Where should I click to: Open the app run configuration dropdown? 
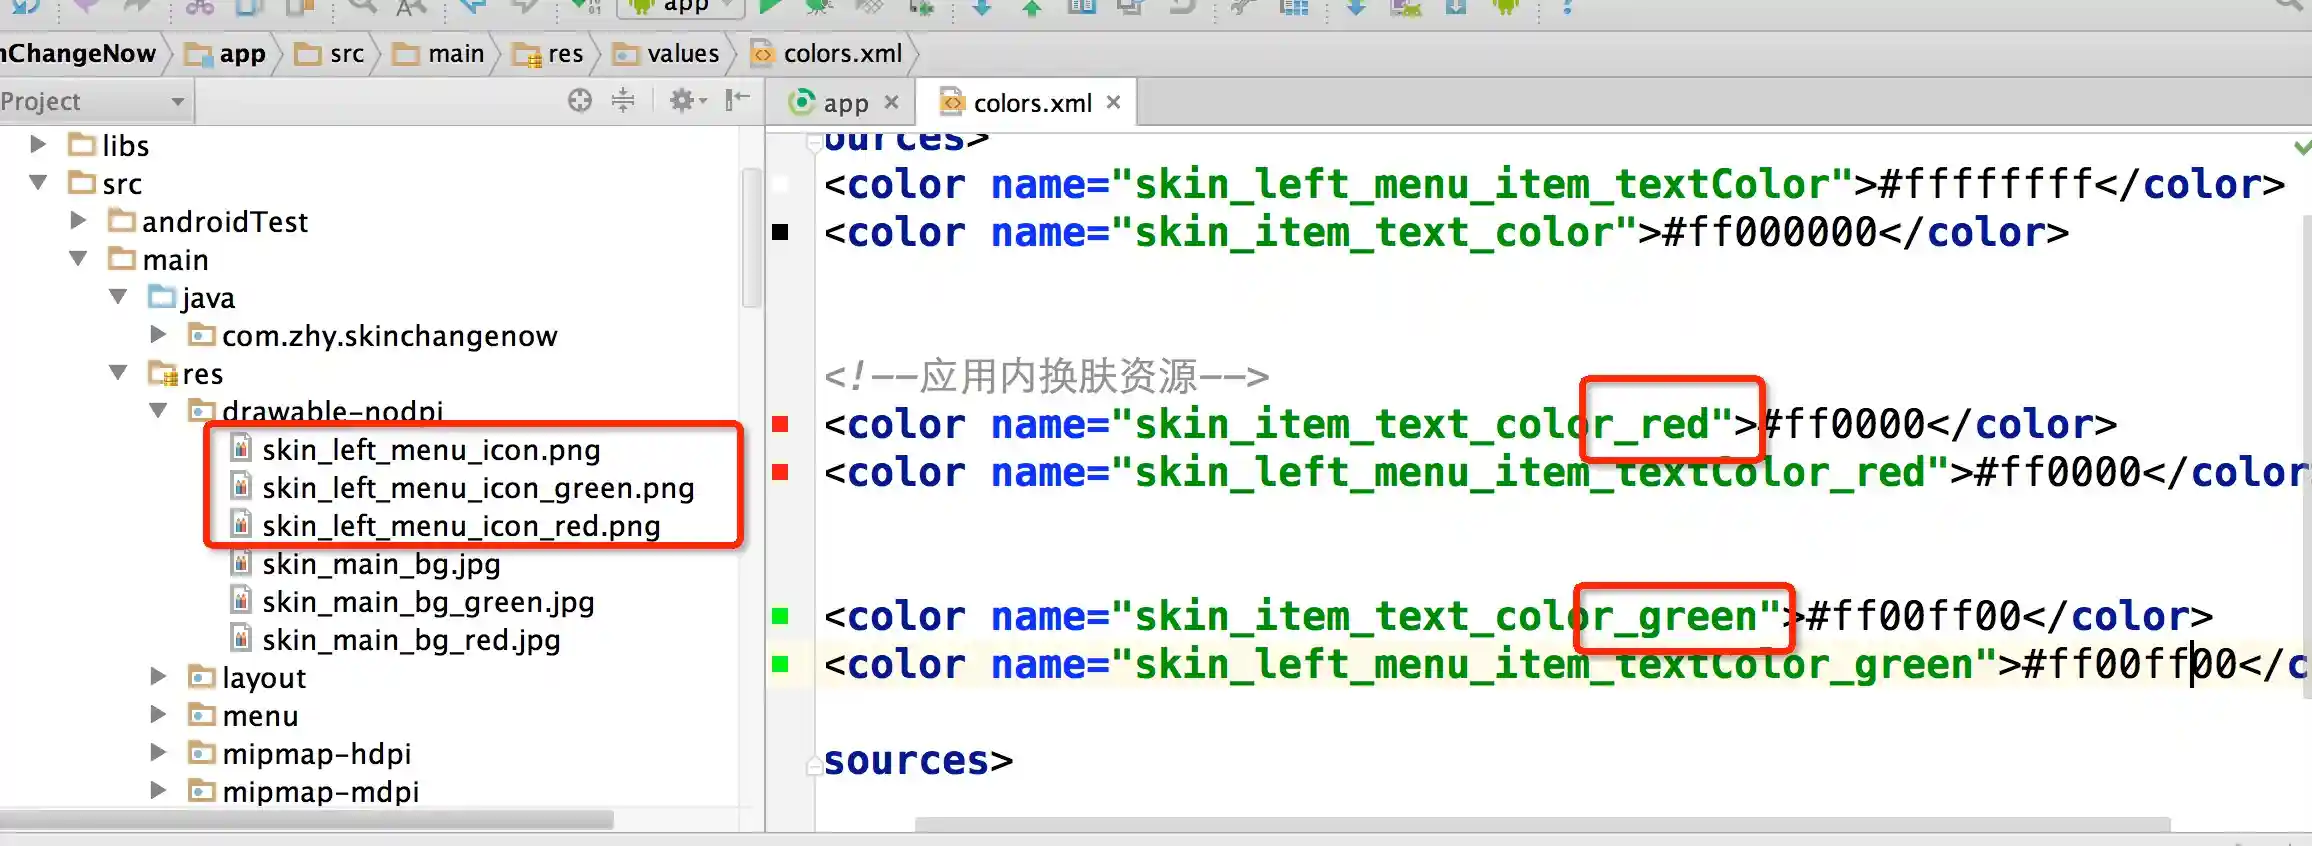[682, 7]
